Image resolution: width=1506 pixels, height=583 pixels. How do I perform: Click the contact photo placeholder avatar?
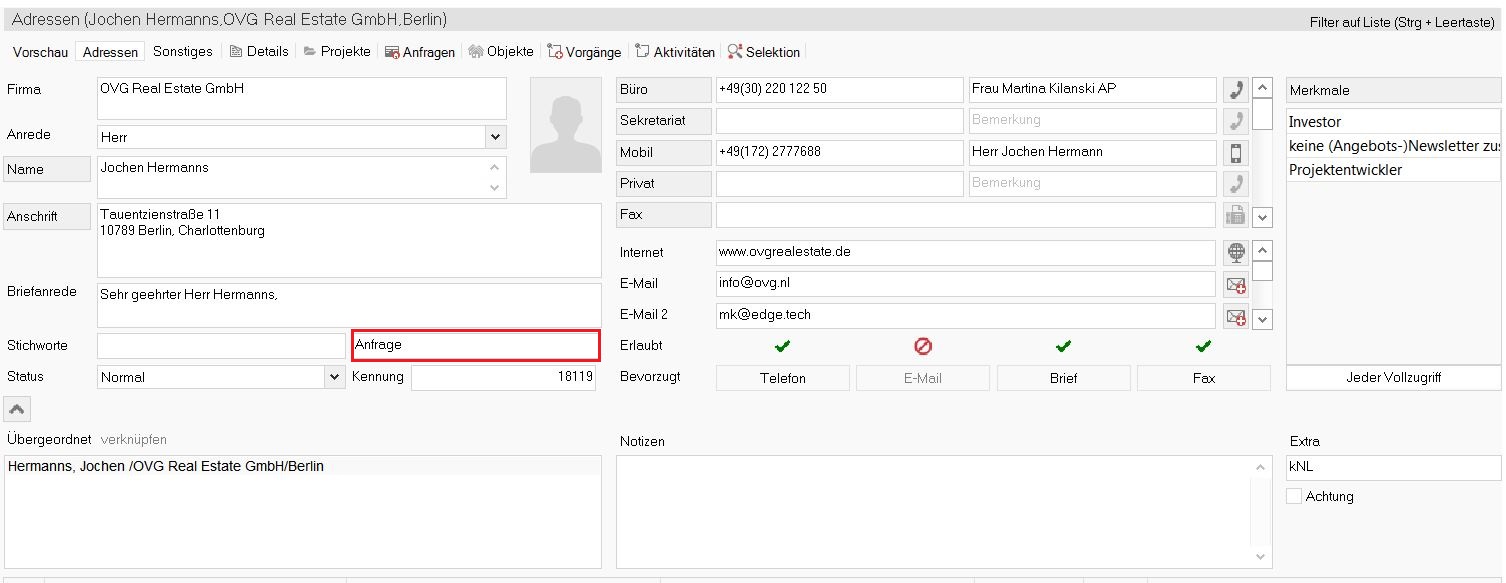(x=566, y=125)
